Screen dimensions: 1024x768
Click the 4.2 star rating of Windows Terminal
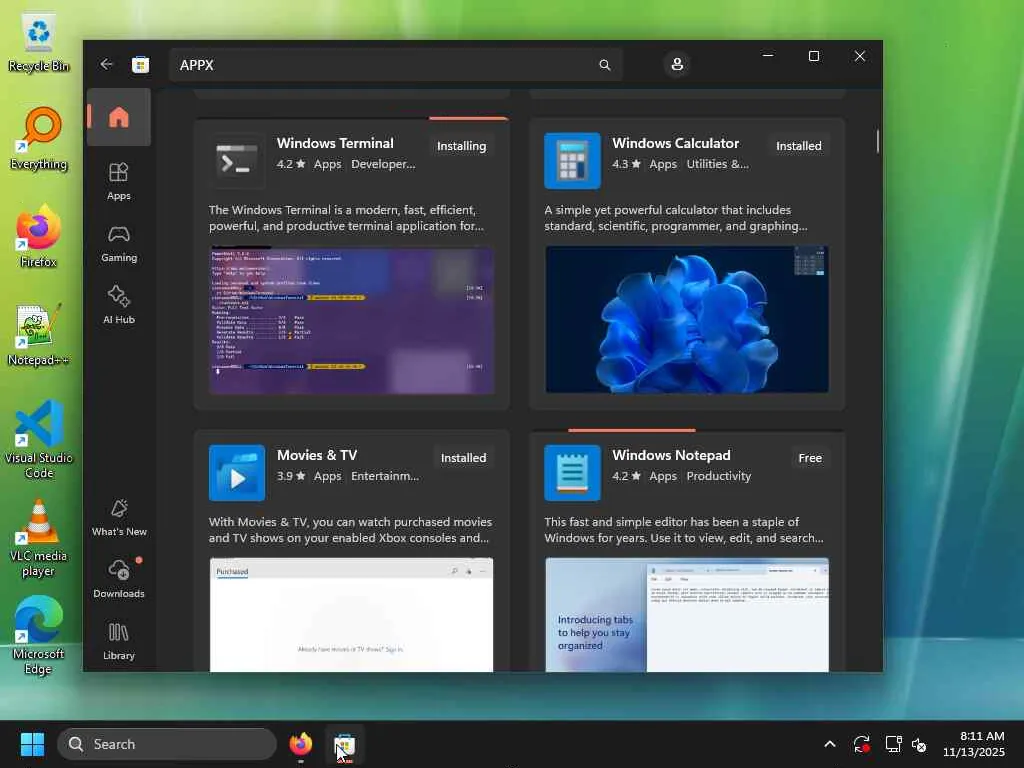tap(291, 164)
